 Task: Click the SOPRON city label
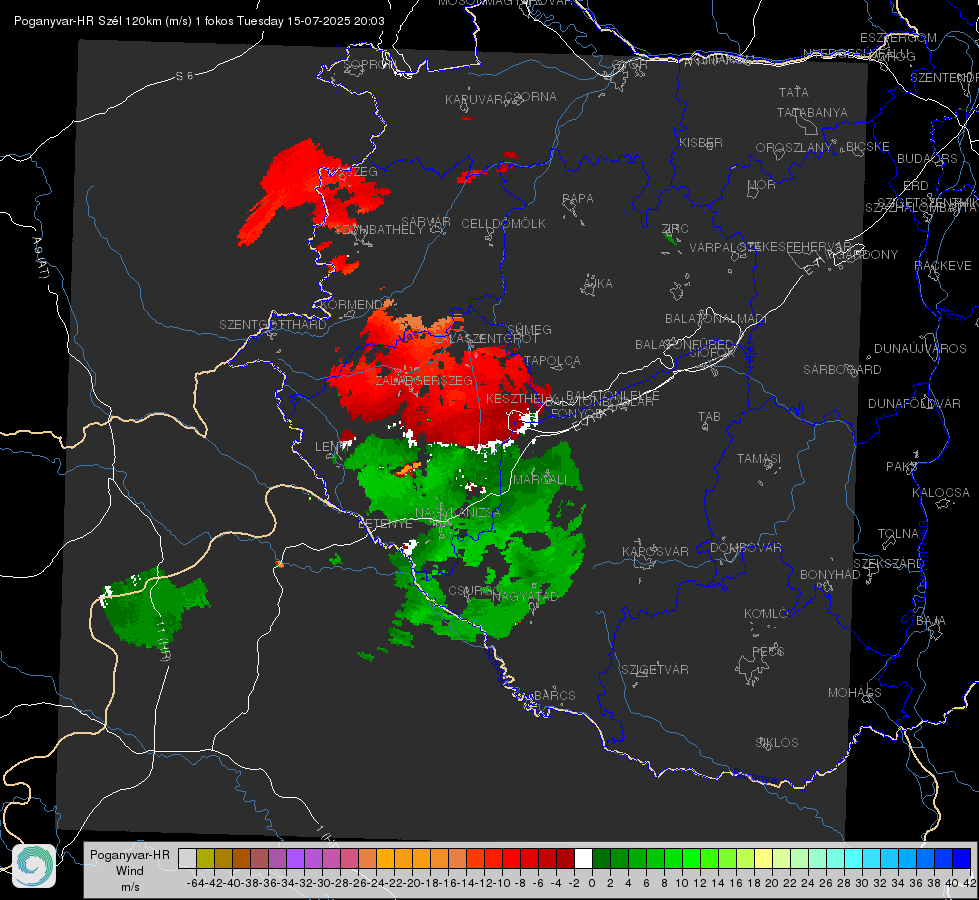click(369, 64)
